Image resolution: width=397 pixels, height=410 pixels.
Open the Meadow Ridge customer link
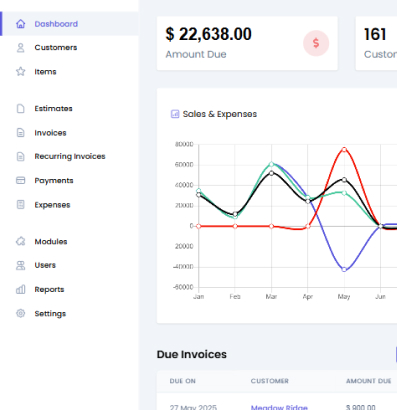pyautogui.click(x=279, y=407)
